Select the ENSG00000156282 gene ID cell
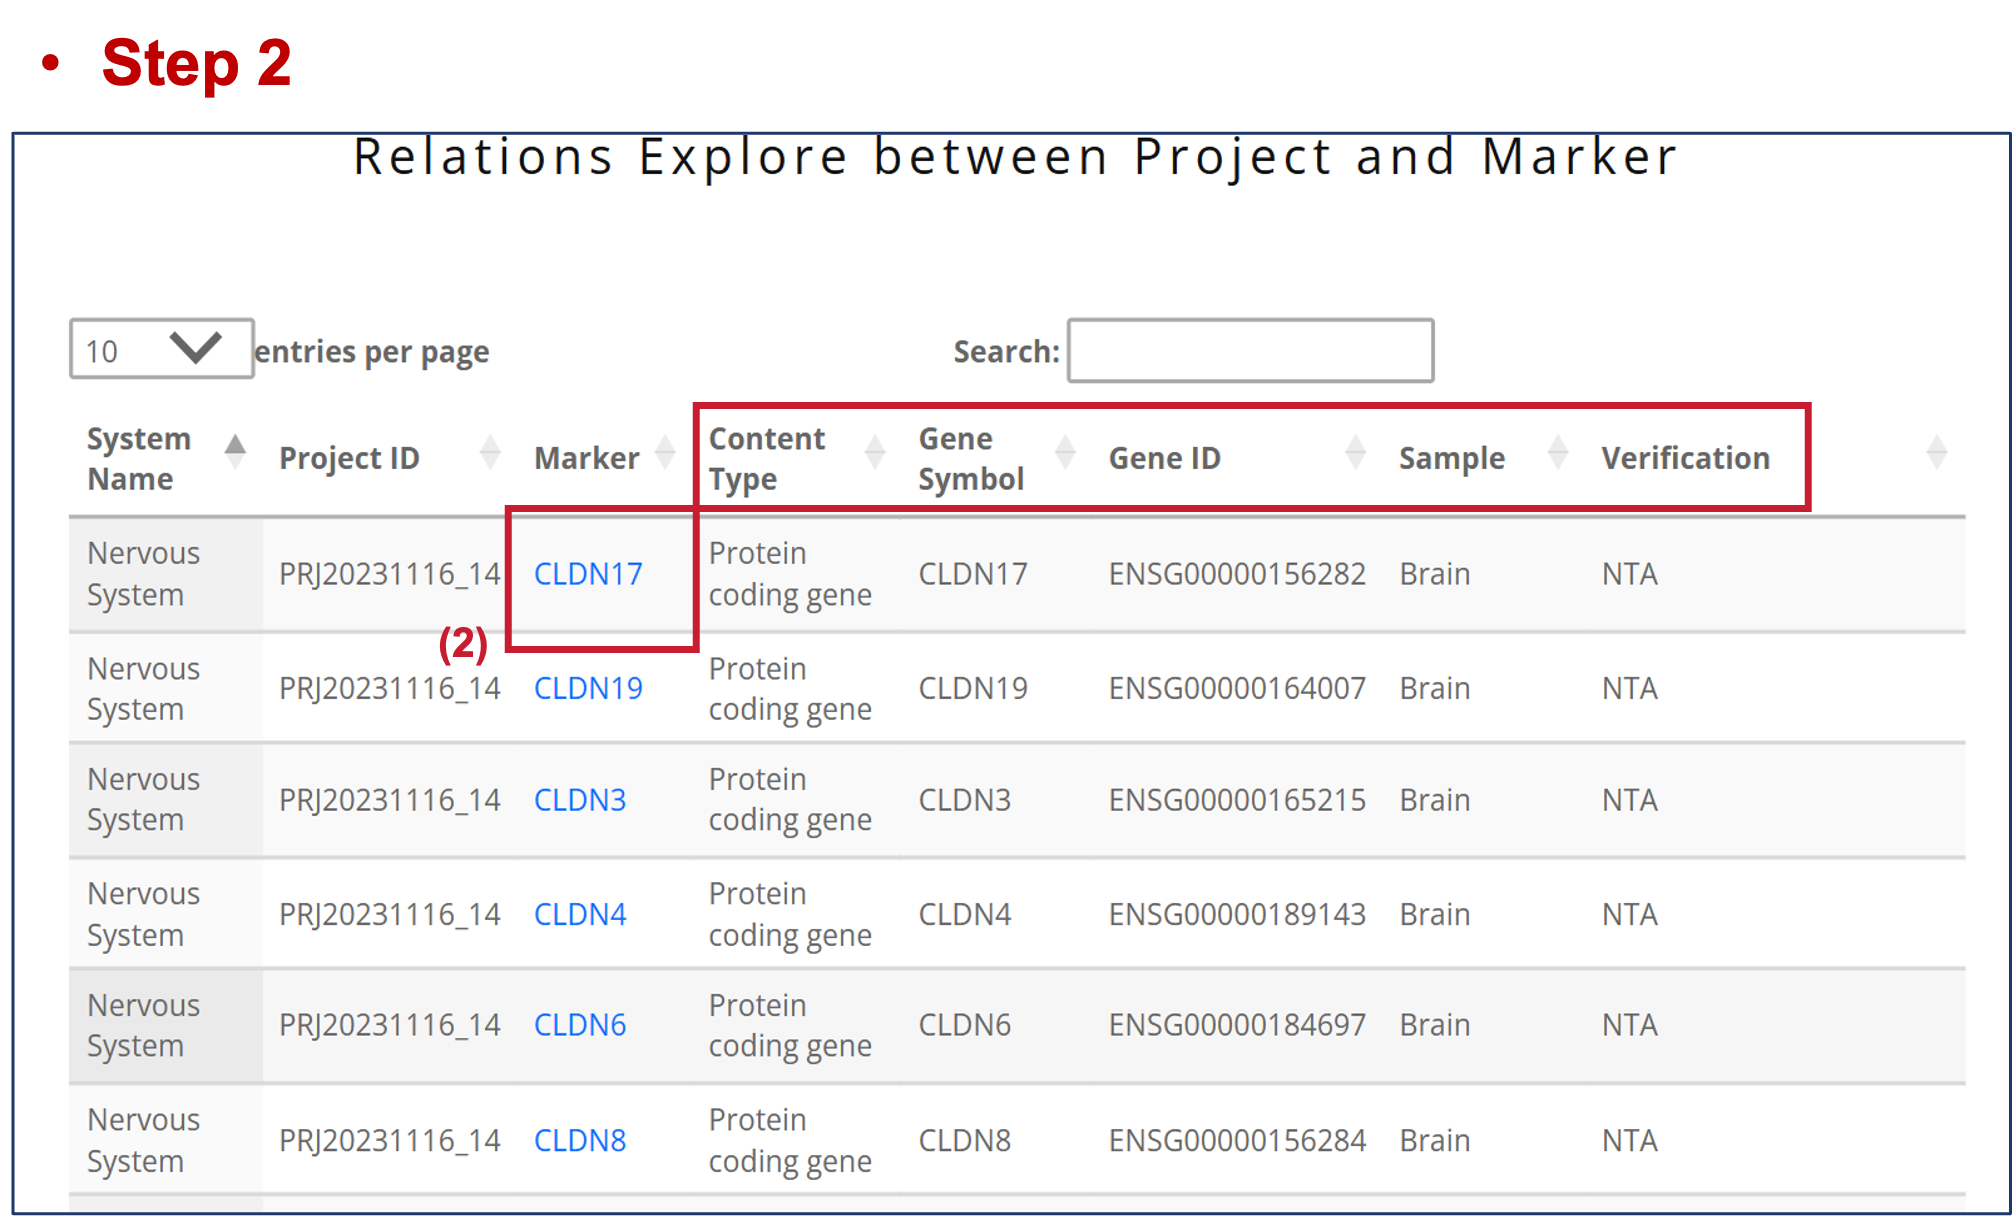This screenshot has width=2016, height=1219. tap(1237, 574)
